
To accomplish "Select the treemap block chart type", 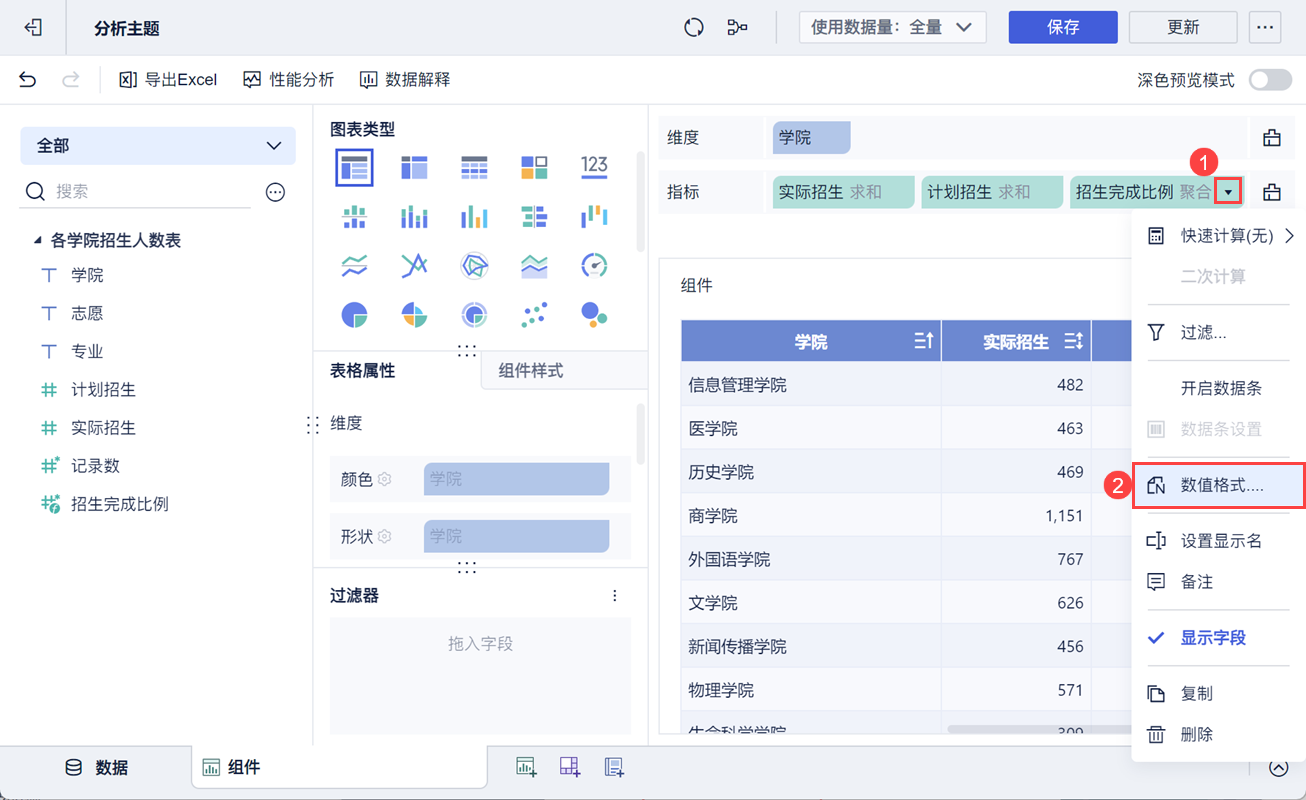I will pyautogui.click(x=534, y=167).
